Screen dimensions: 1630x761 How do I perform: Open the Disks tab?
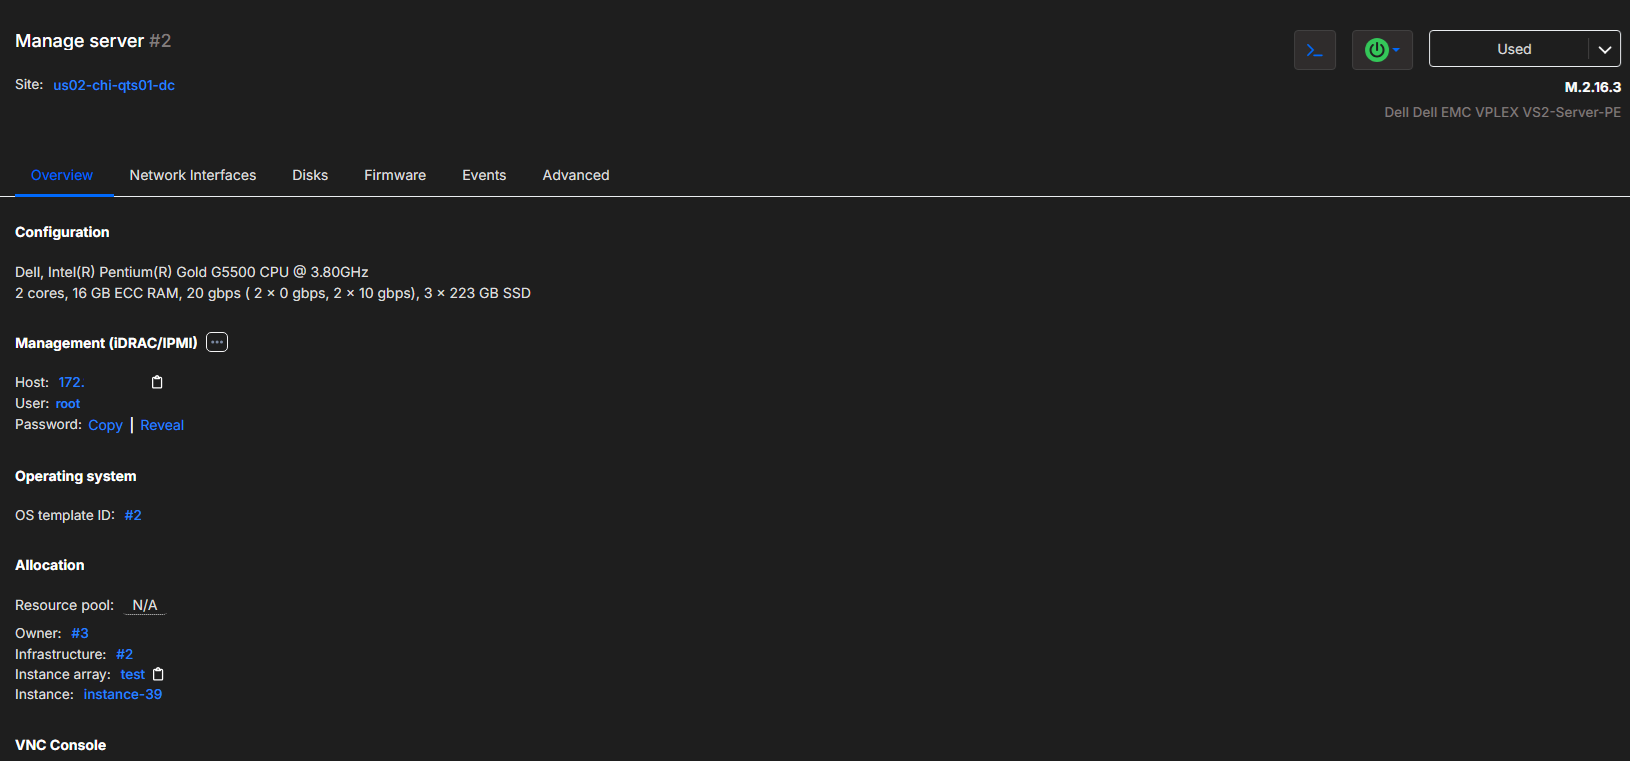tap(310, 175)
